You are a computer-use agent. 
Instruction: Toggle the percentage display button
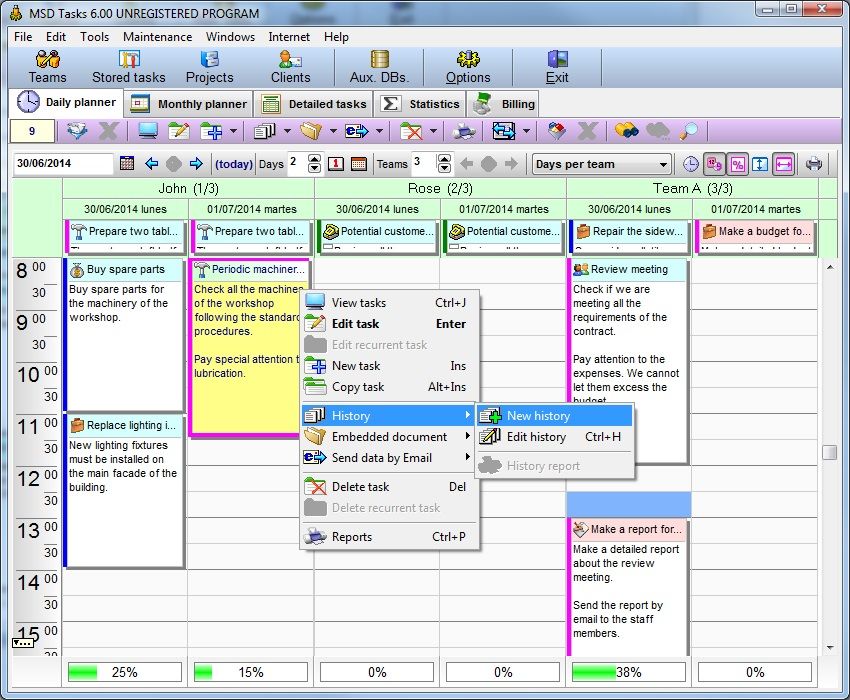737,164
